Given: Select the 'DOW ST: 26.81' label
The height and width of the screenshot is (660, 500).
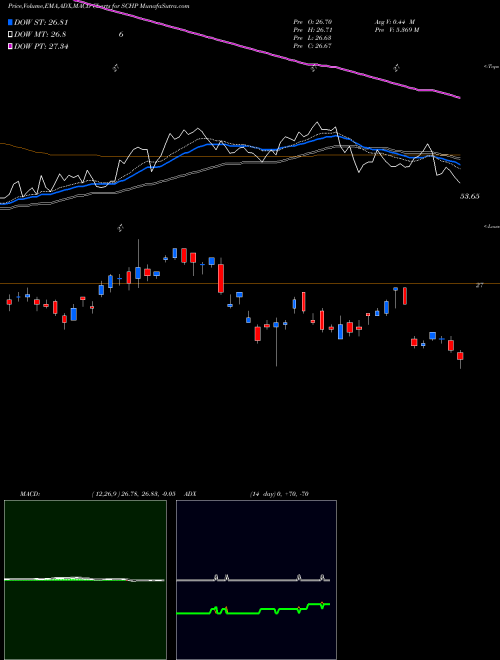Looking at the screenshot, I should [x=41, y=22].
